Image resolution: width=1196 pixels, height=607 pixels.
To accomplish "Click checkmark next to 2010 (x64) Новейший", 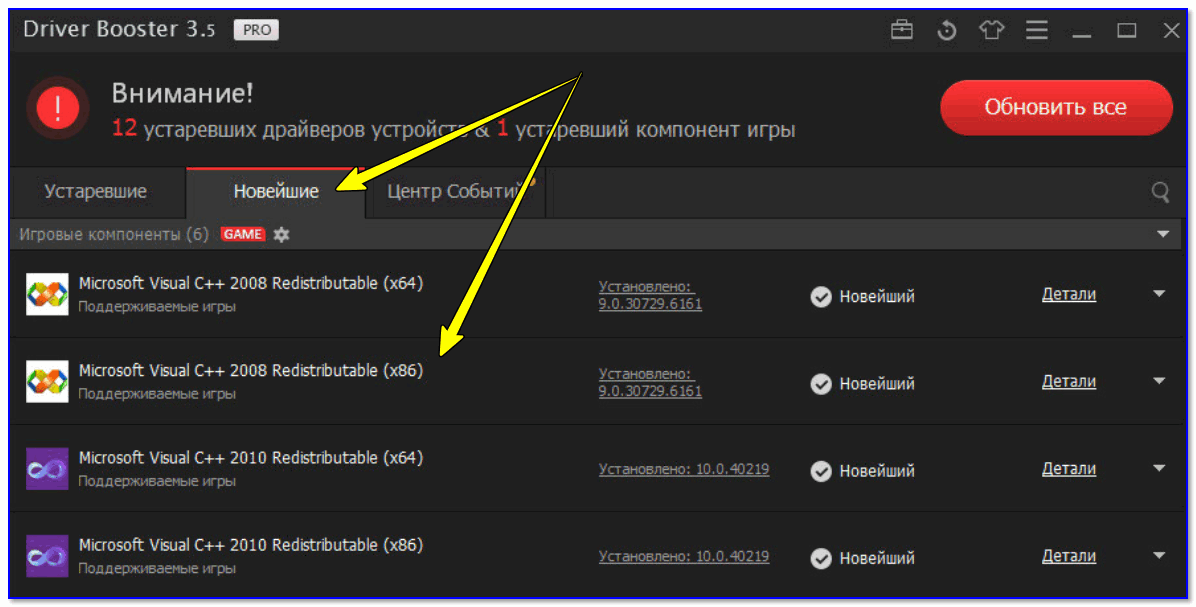I will click(x=821, y=471).
